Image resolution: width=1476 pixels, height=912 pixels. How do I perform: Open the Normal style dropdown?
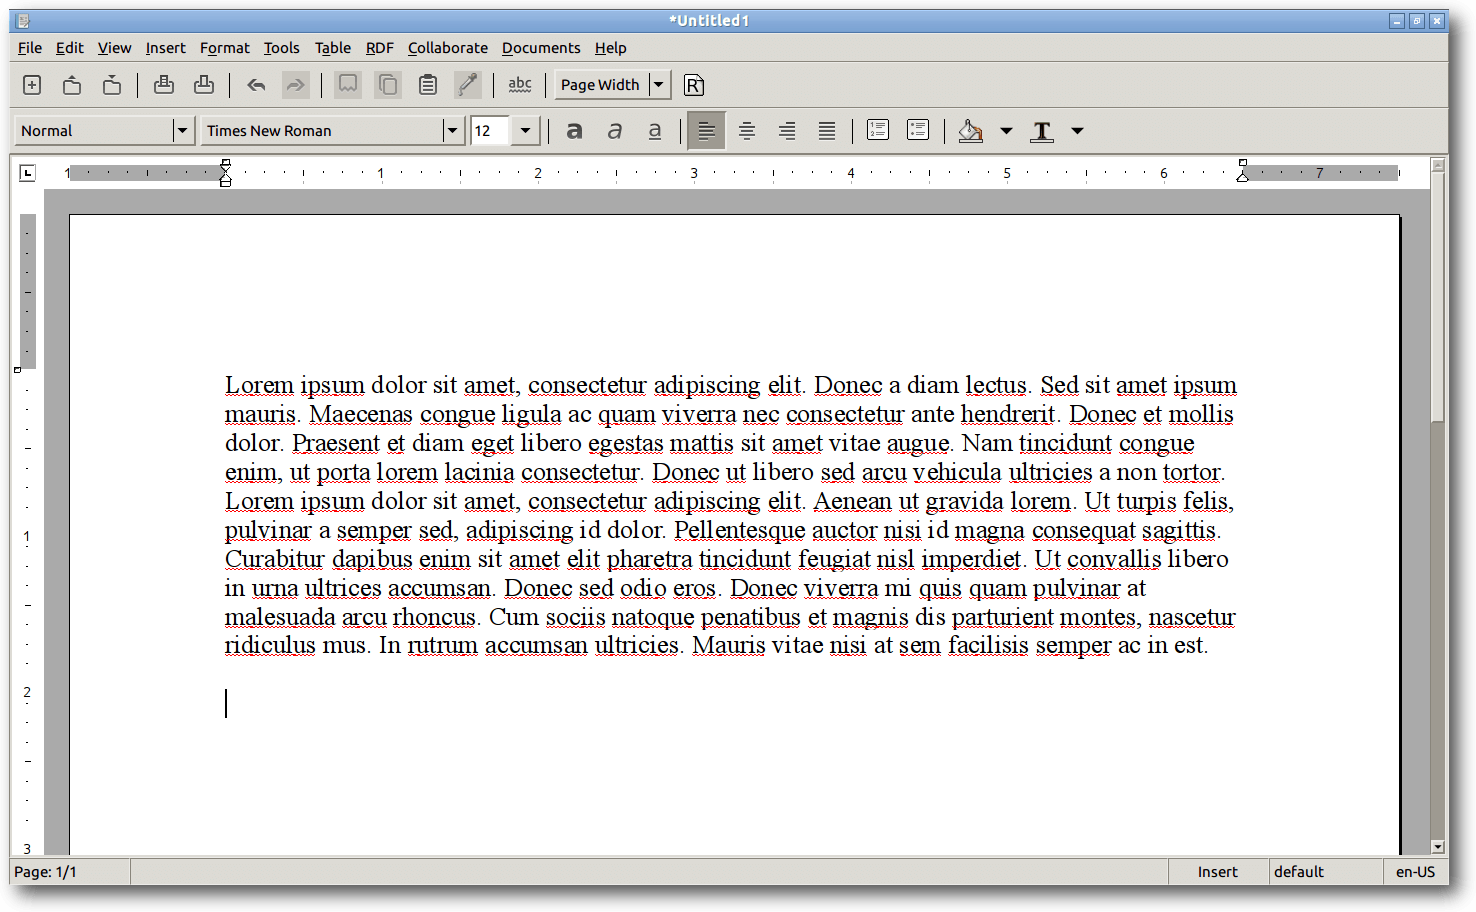click(x=182, y=131)
